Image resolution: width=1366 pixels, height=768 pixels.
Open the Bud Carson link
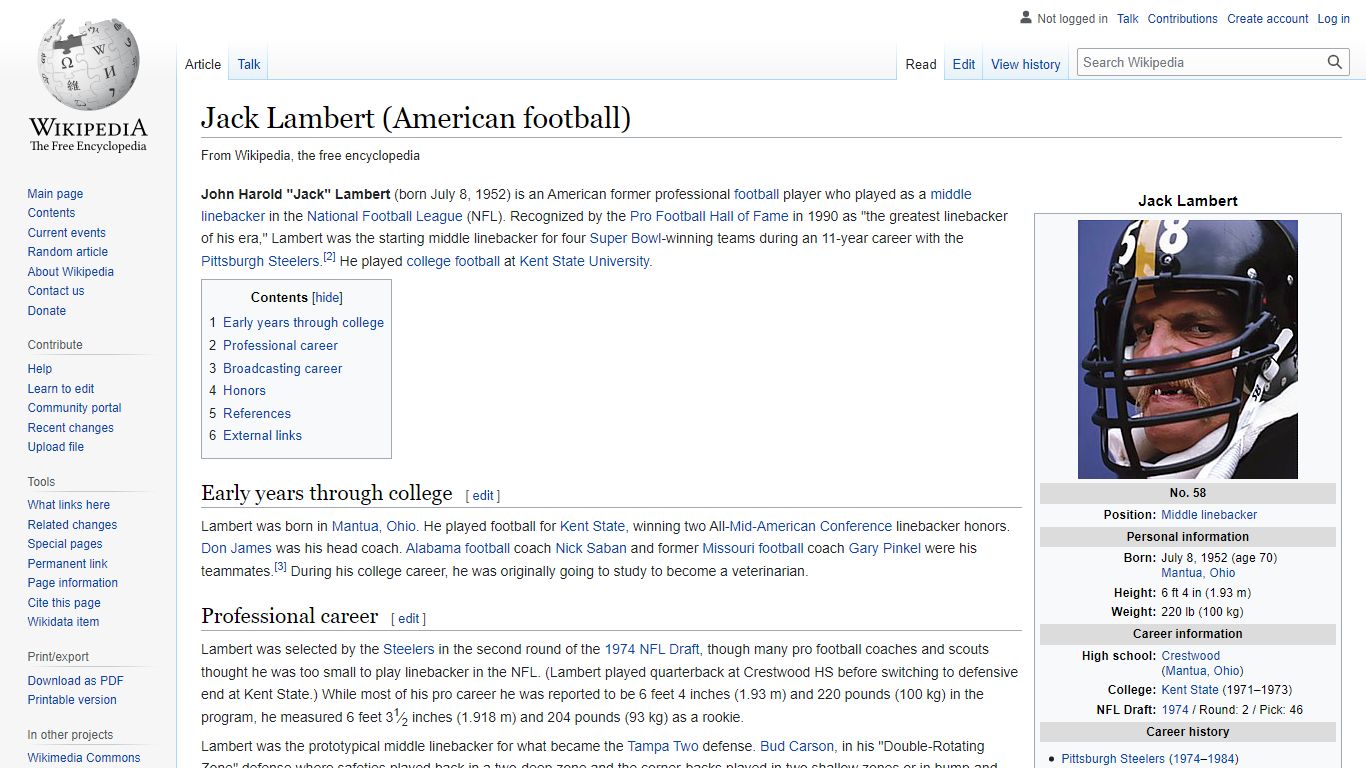pos(797,747)
